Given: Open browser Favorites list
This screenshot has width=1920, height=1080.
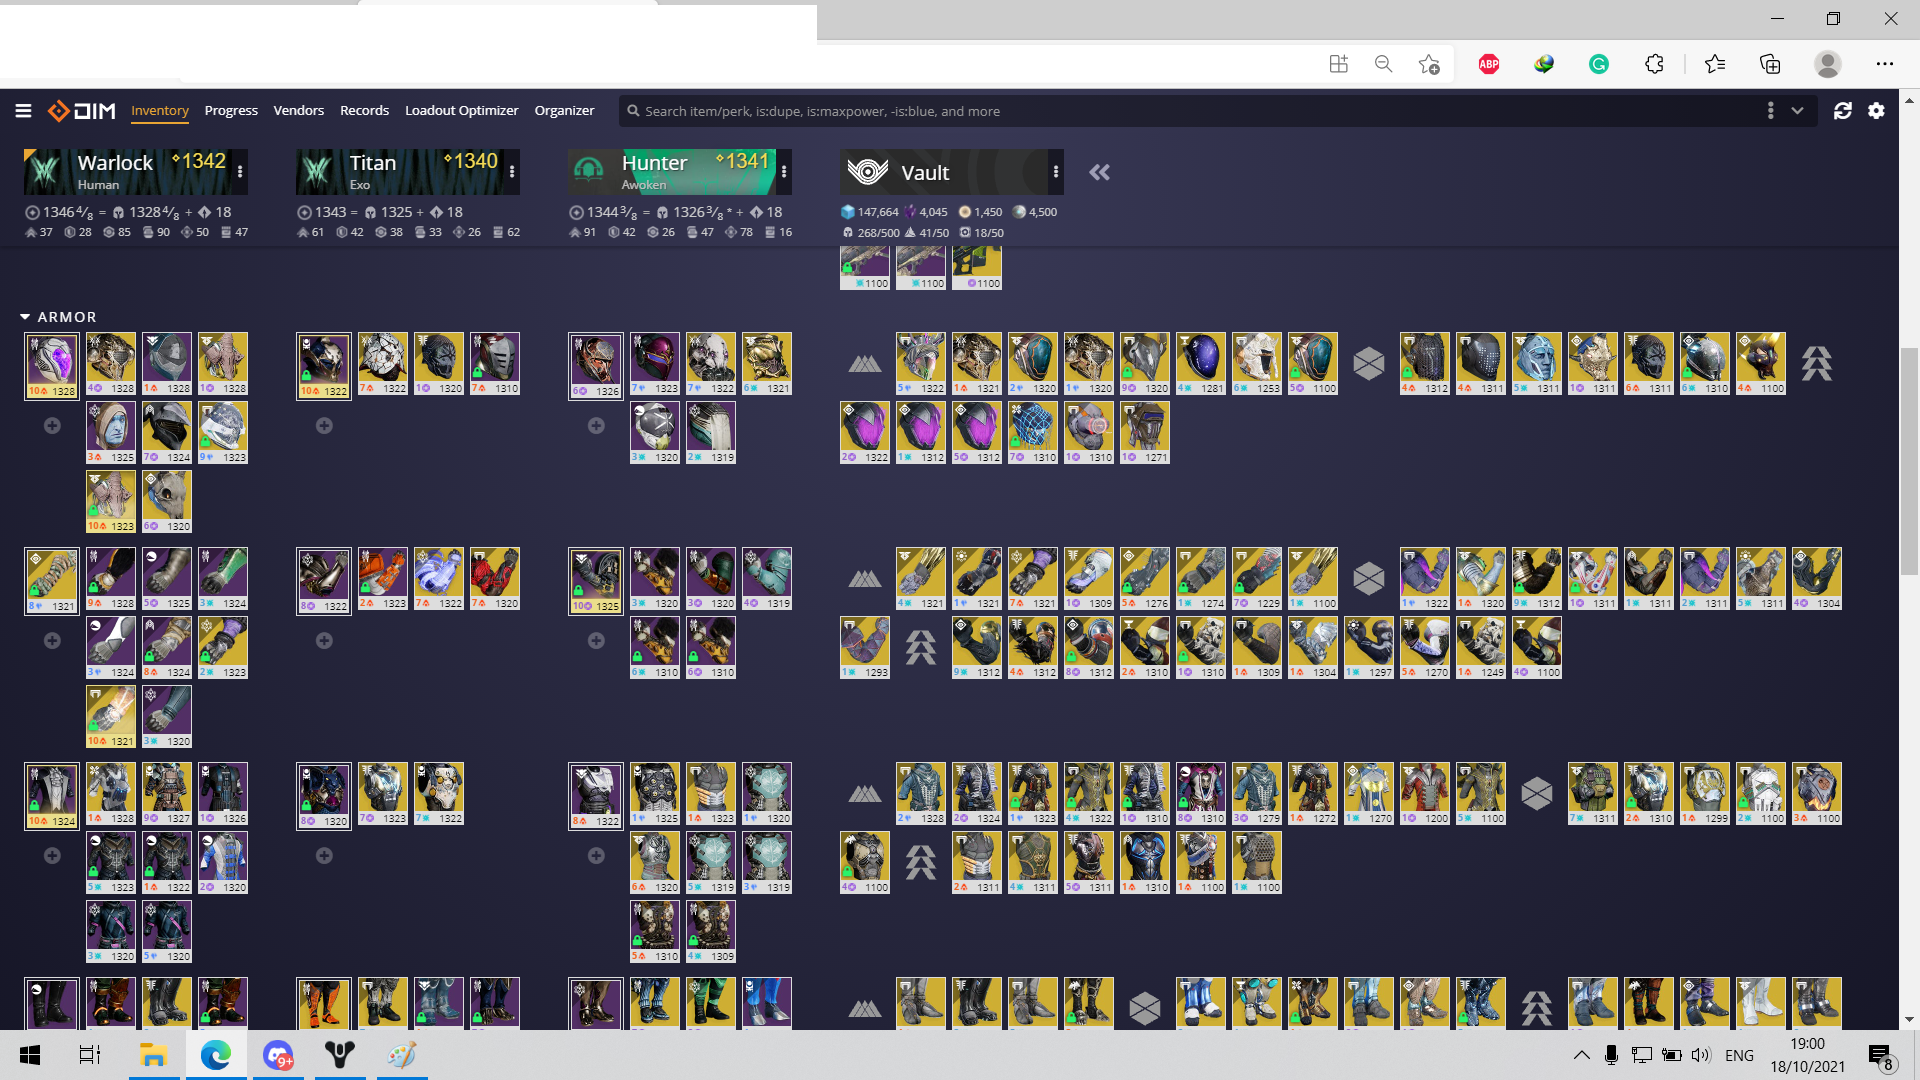Looking at the screenshot, I should pos(1715,64).
